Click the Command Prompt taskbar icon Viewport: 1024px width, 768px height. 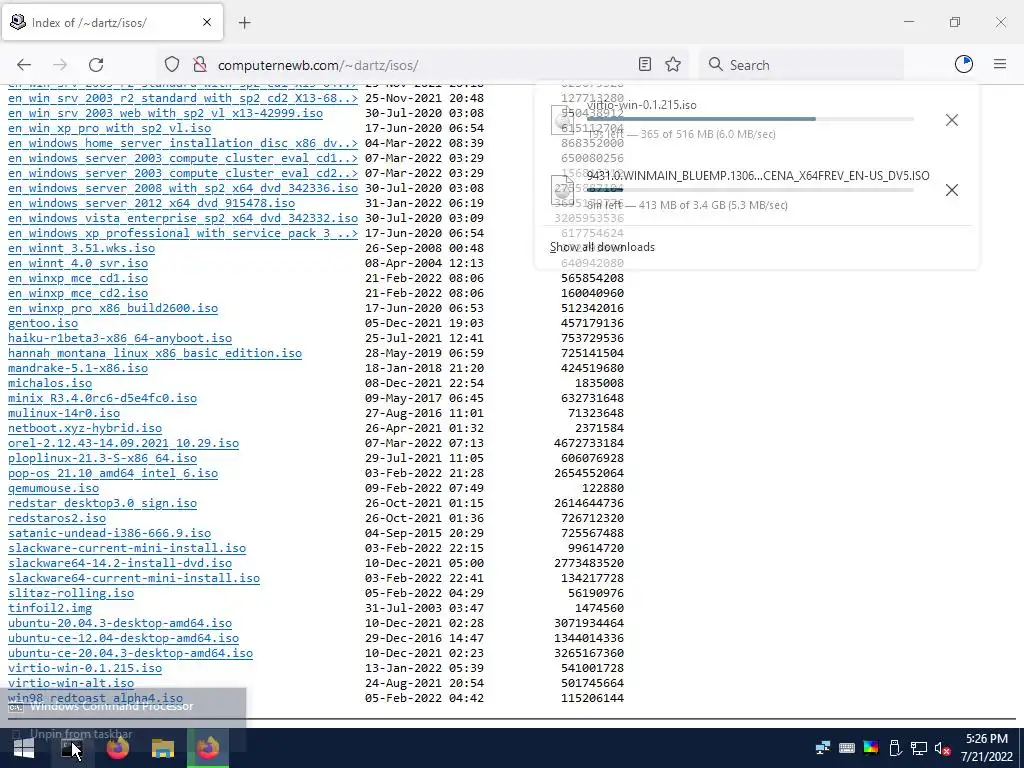coord(71,748)
